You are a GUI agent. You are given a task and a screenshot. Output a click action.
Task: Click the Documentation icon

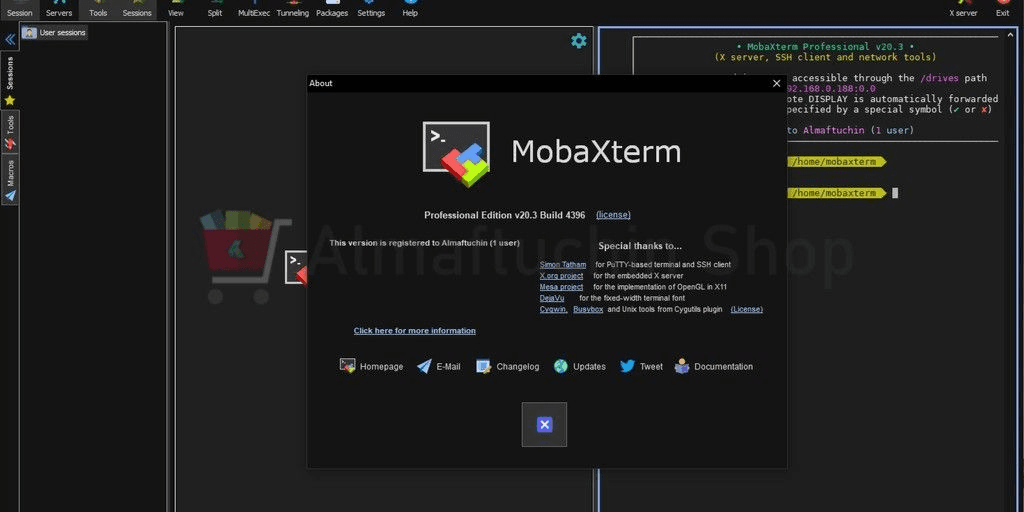(x=682, y=366)
